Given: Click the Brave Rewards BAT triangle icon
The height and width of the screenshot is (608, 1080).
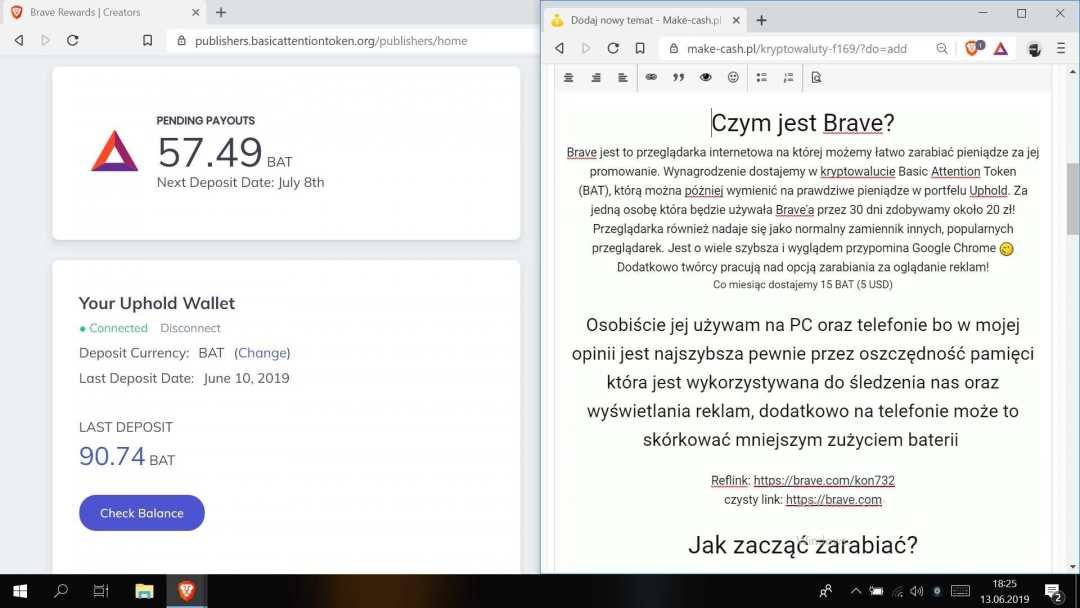Looking at the screenshot, I should tap(1000, 48).
